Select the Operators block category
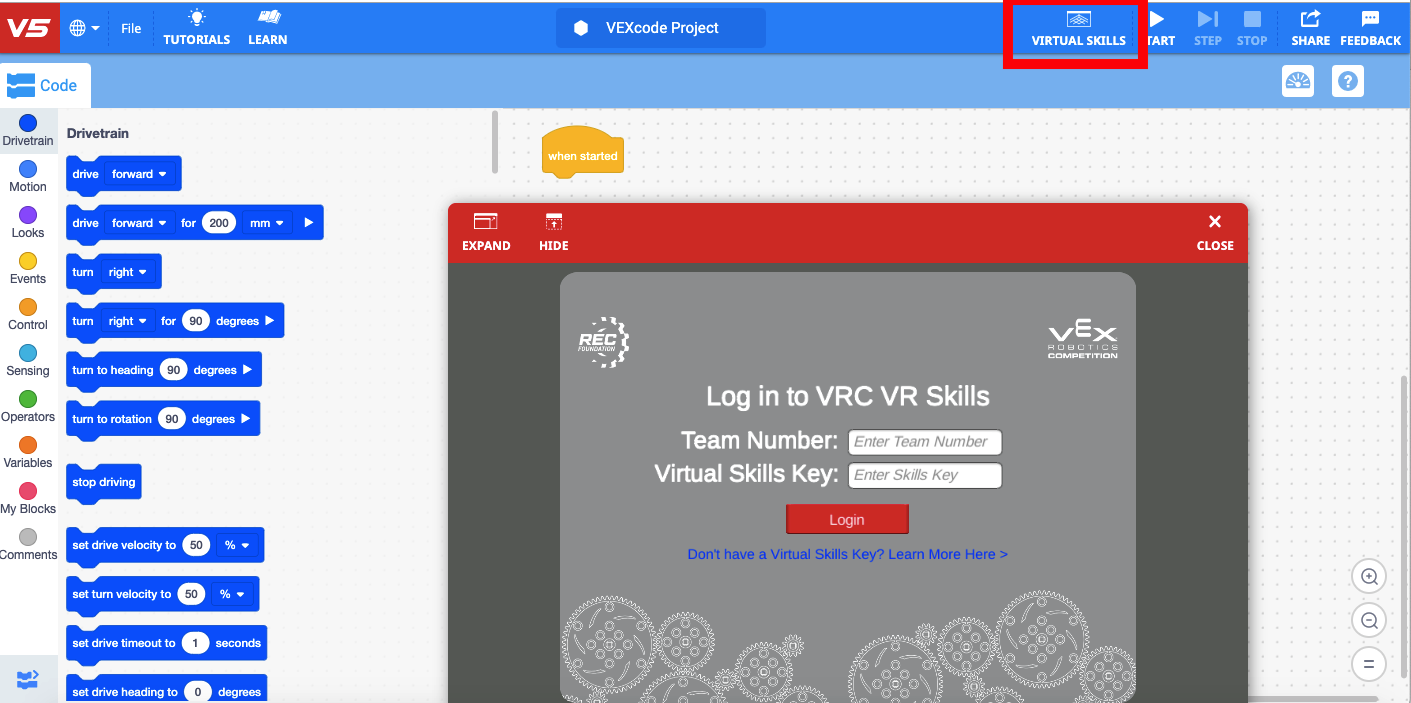 coord(28,407)
